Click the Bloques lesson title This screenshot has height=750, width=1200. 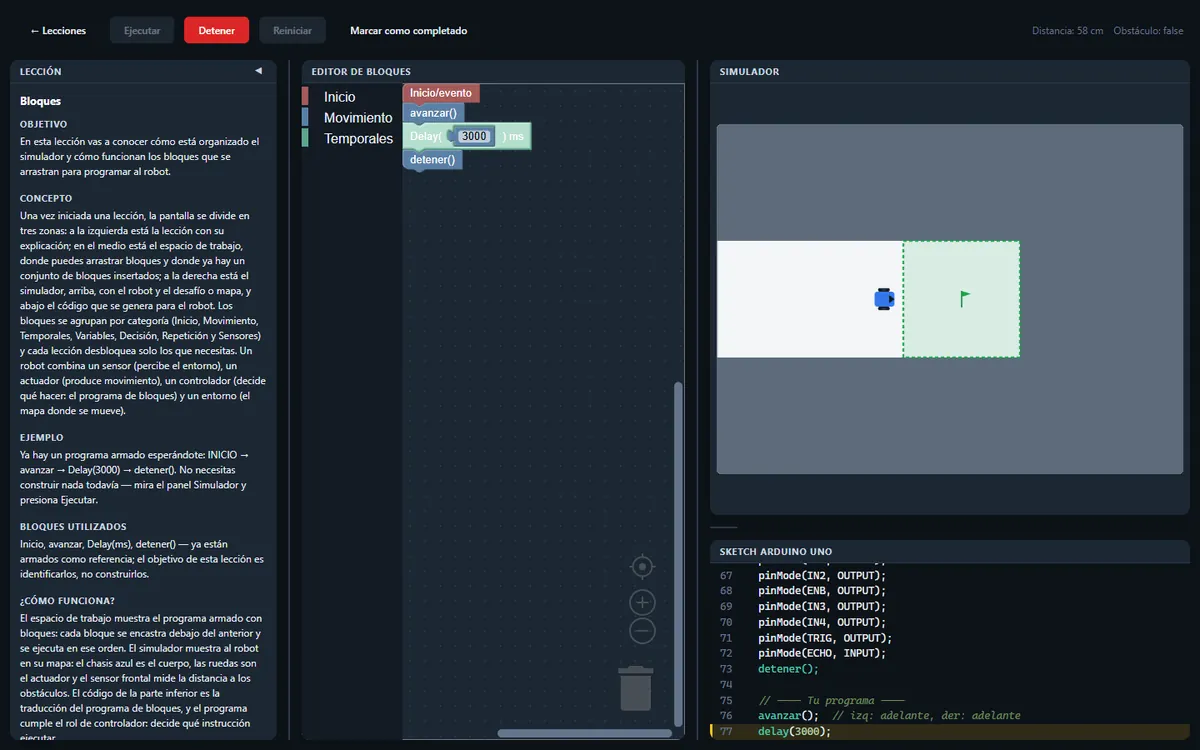point(40,101)
